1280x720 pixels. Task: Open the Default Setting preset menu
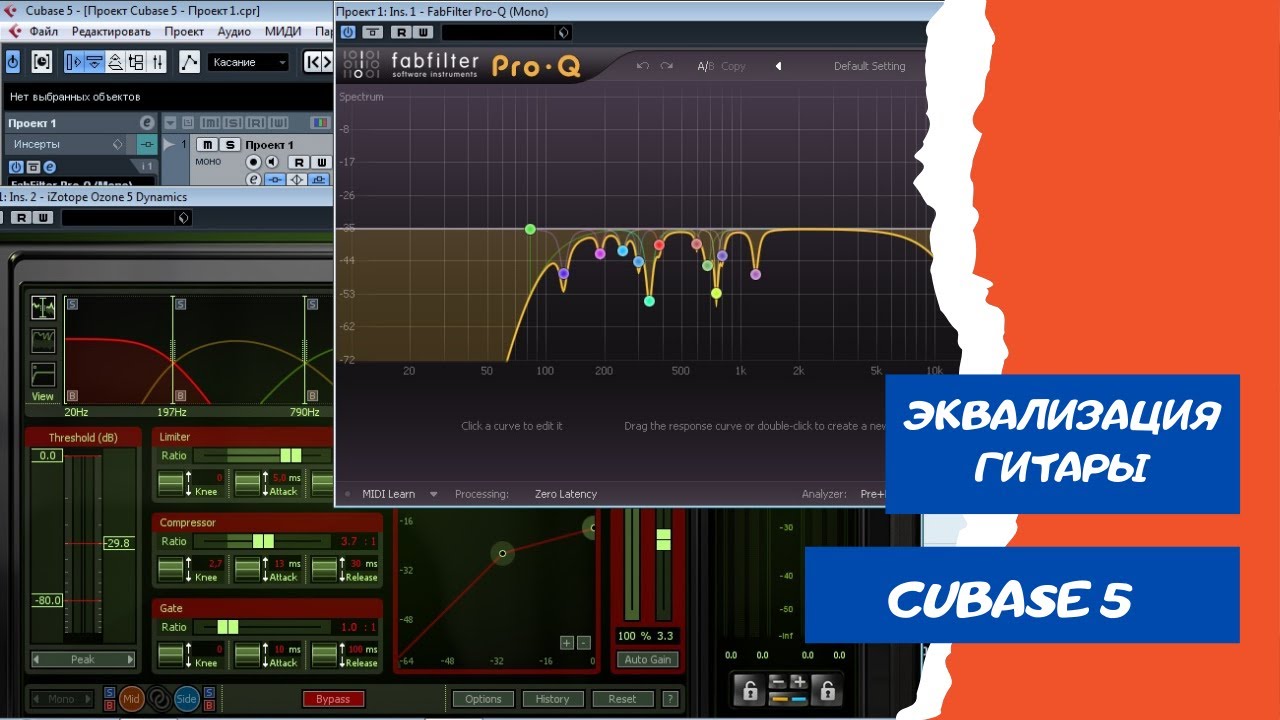tap(869, 66)
